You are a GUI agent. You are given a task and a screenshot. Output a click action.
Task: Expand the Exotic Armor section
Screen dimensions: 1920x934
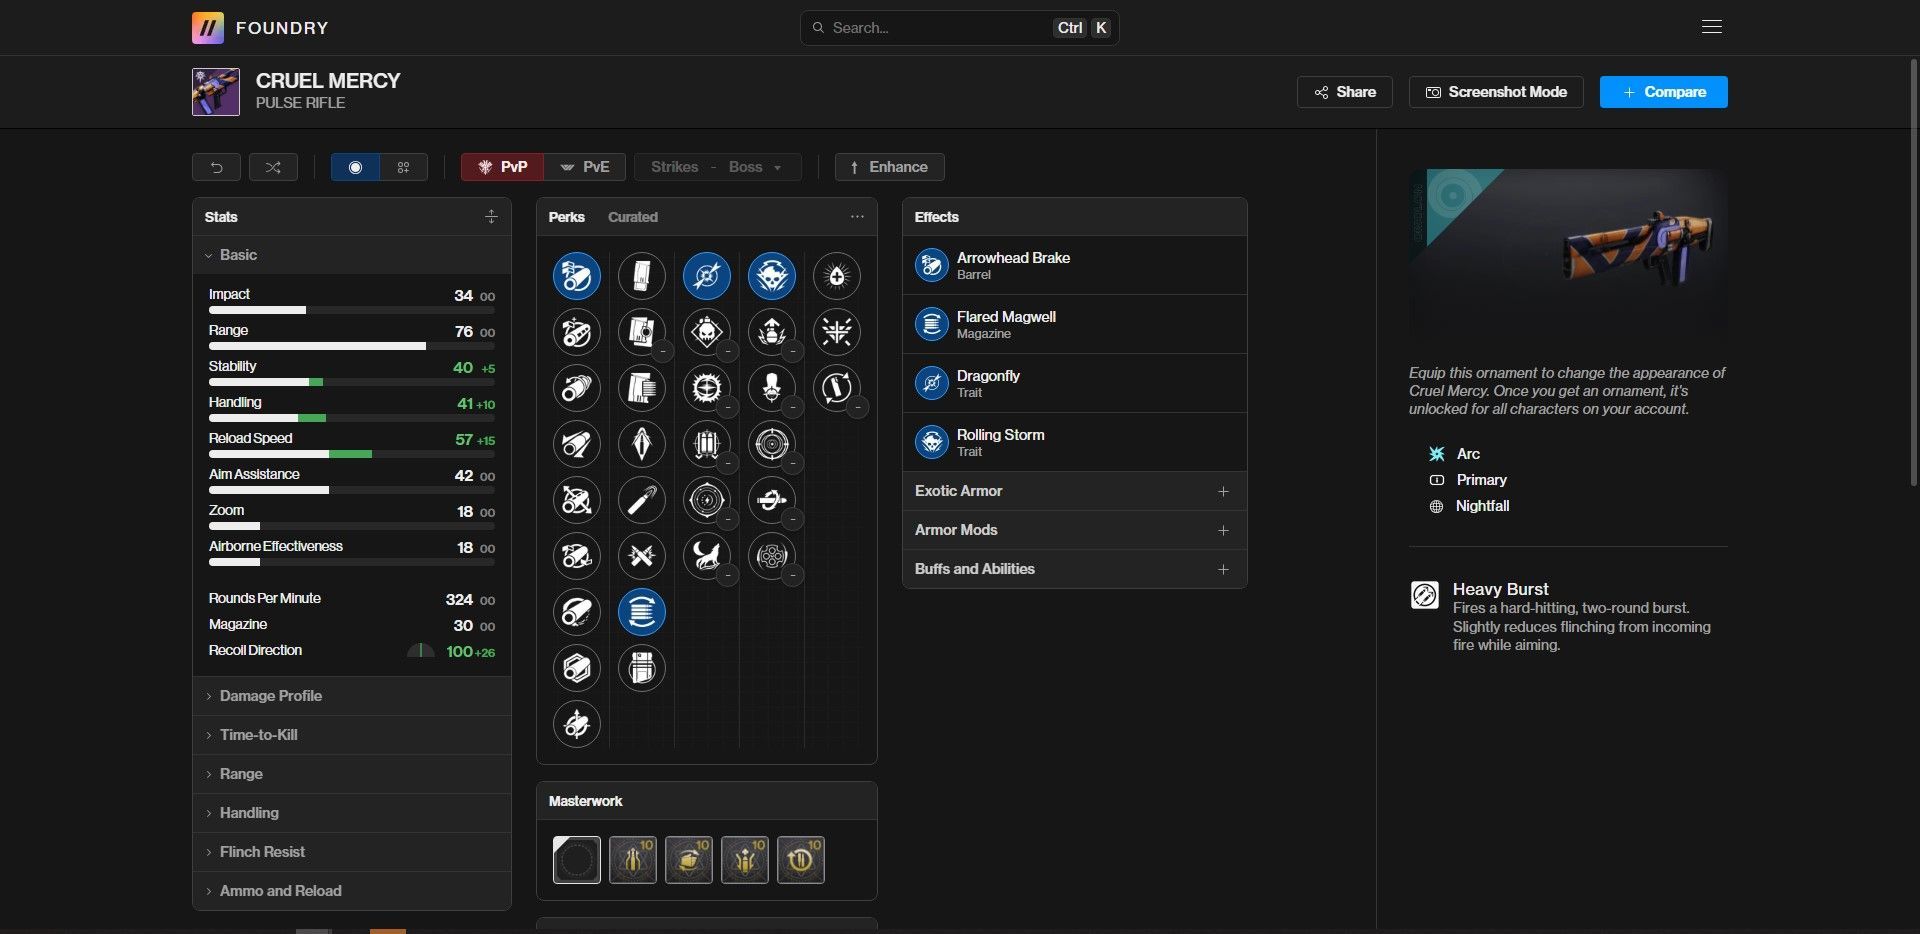[1074, 491]
